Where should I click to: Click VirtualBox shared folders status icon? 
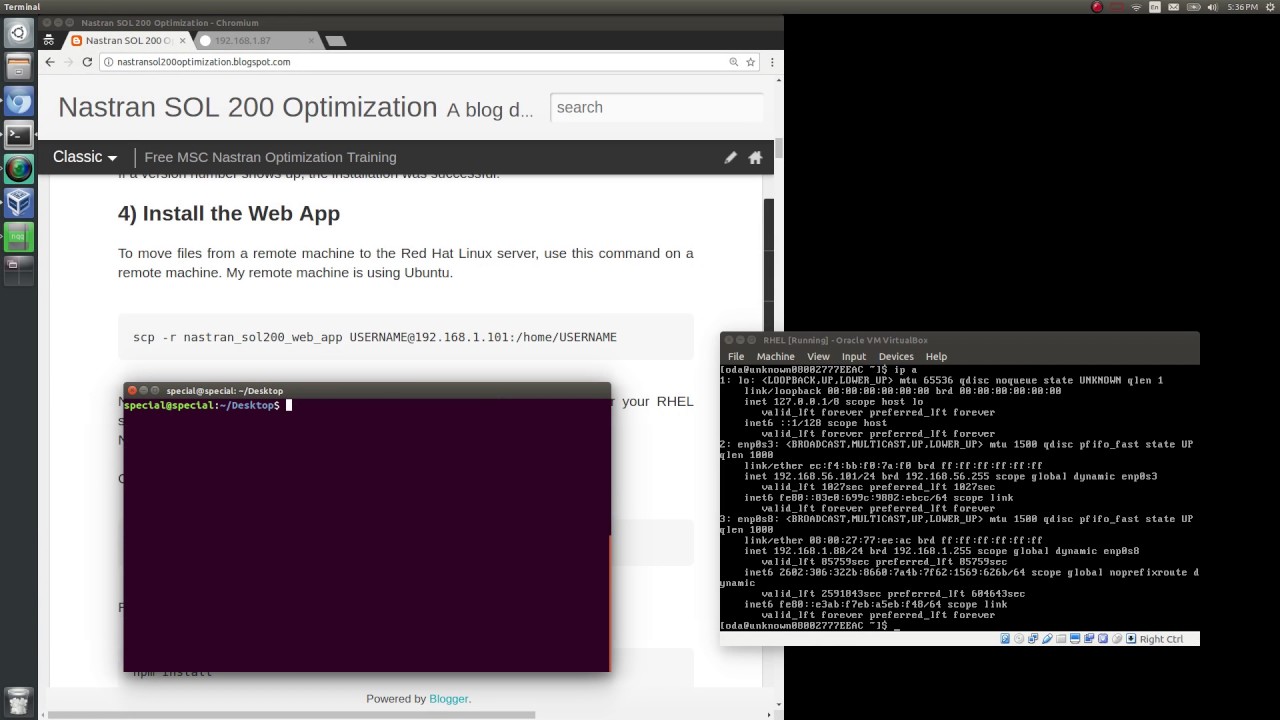[x=1061, y=639]
